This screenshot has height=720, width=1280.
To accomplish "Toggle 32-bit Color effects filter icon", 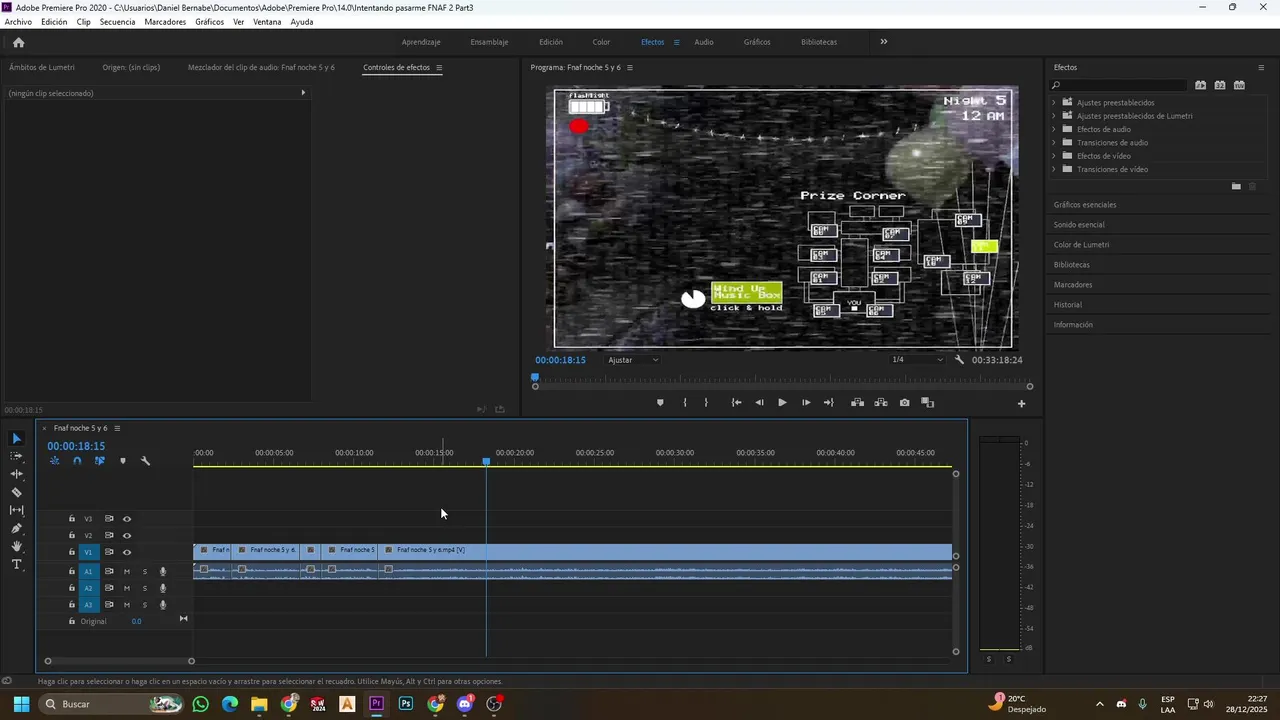I will (1220, 85).
